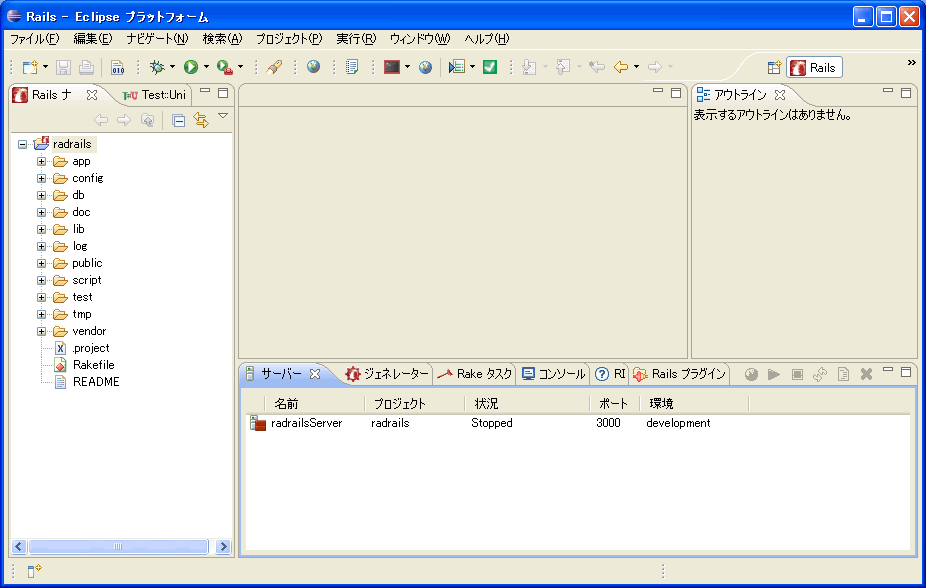Viewport: 926px width, 588px height.
Task: Expand the app folder
Action: pyautogui.click(x=41, y=161)
